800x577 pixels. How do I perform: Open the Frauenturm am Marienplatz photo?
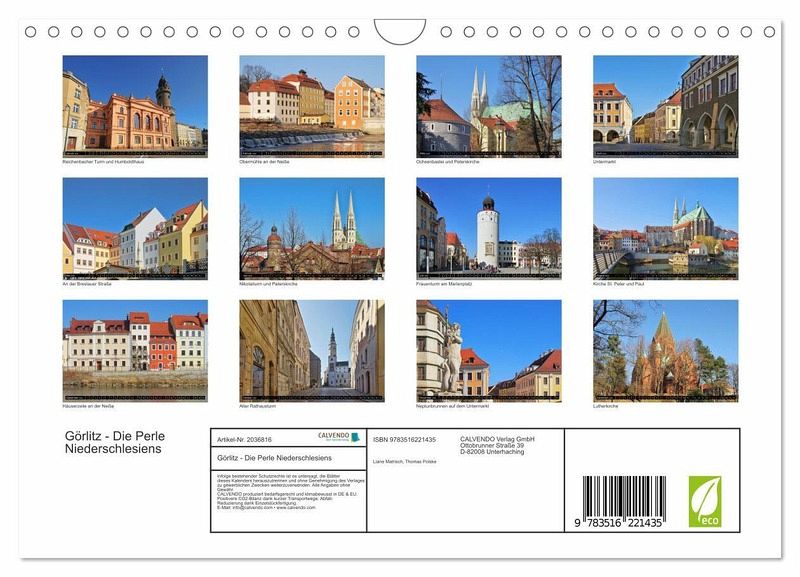pyautogui.click(x=489, y=229)
